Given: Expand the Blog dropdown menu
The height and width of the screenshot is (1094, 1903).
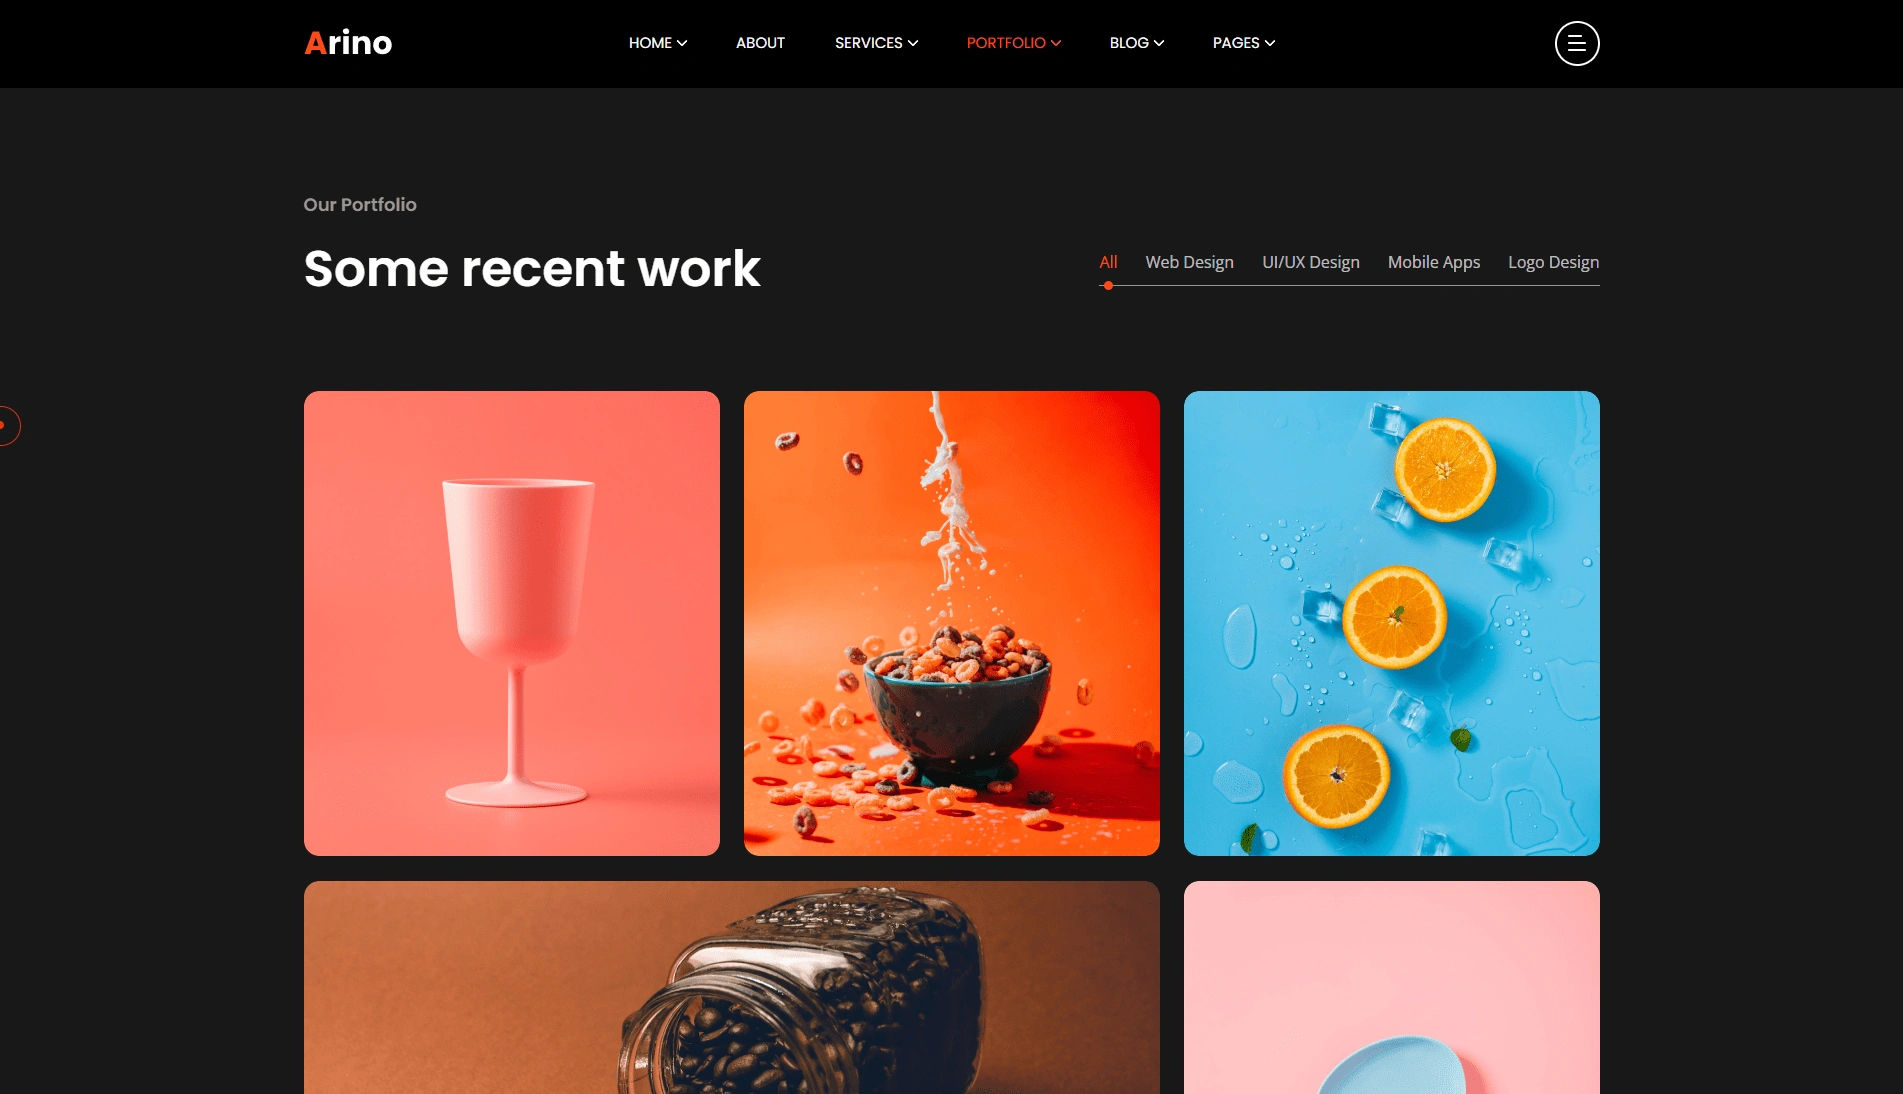Looking at the screenshot, I should [1136, 43].
